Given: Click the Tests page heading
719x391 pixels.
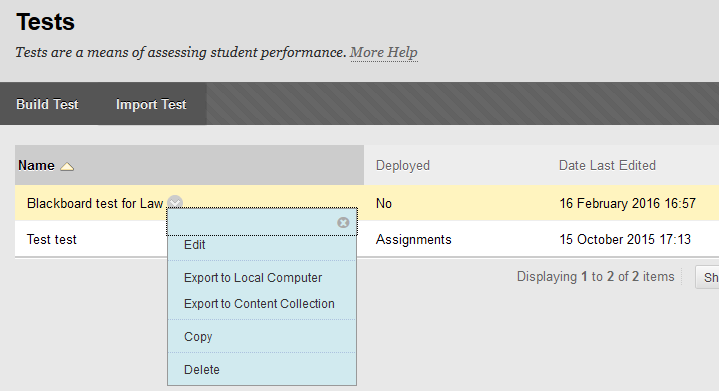Looking at the screenshot, I should pos(45,22).
